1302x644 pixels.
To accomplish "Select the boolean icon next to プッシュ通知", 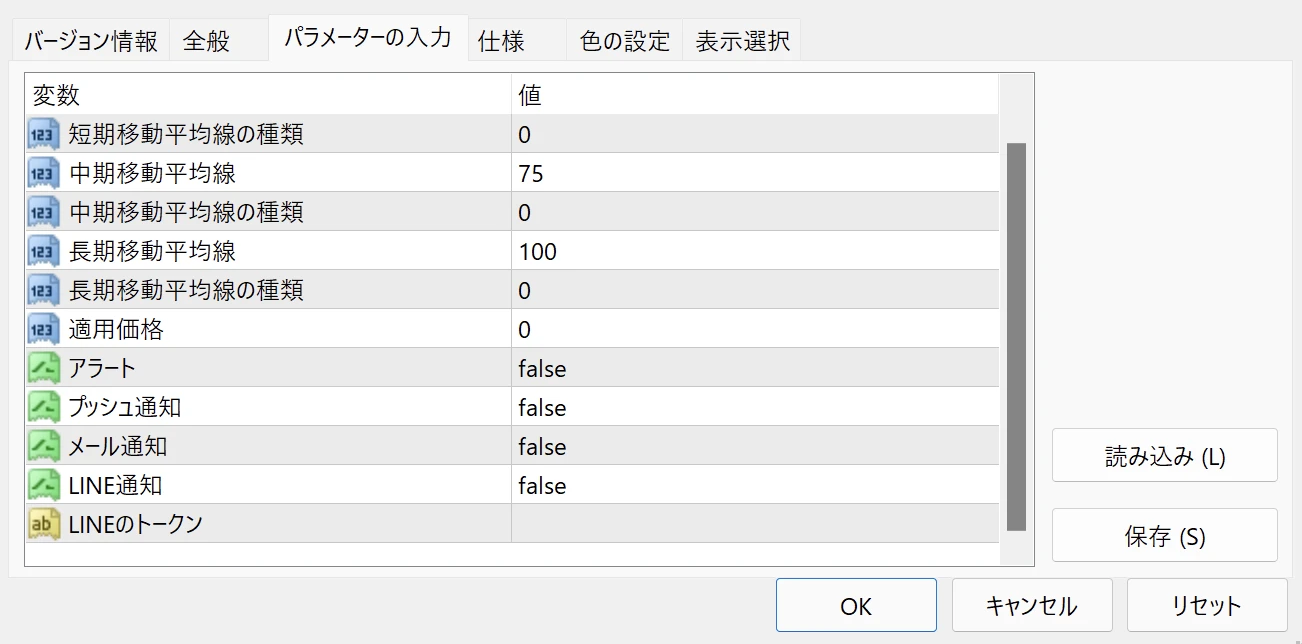I will coord(44,407).
